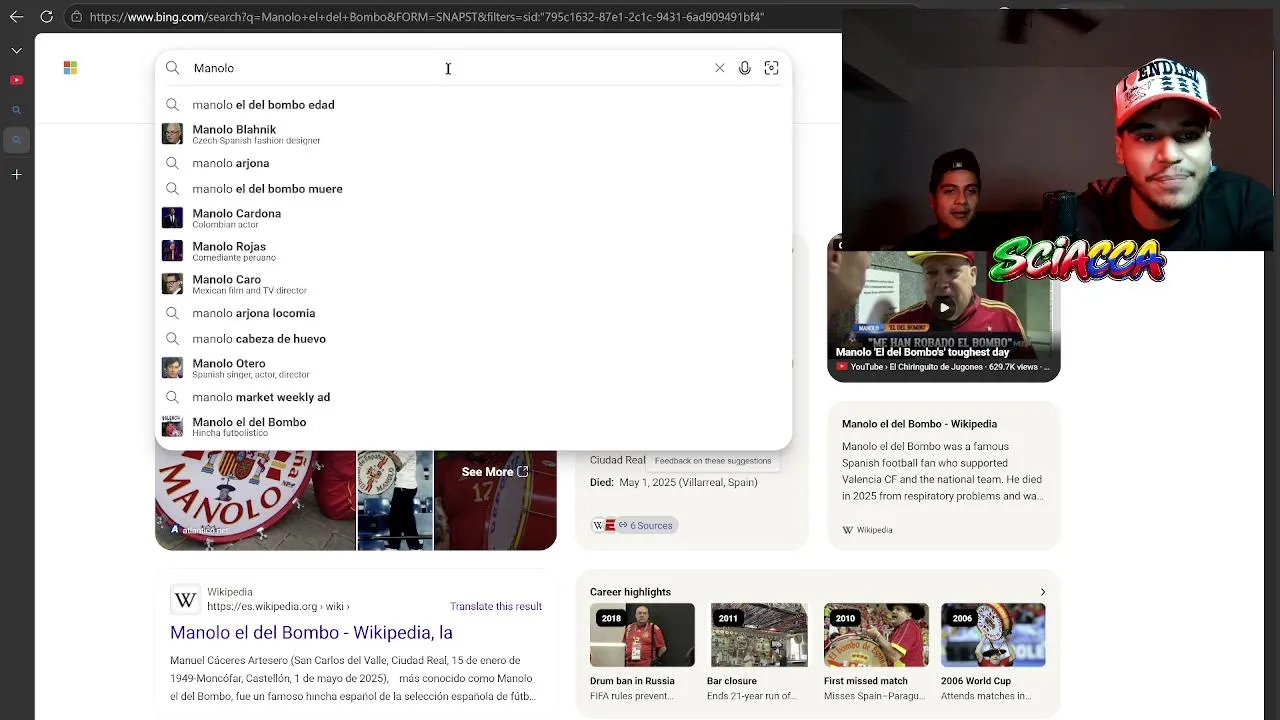The width and height of the screenshot is (1280, 720).
Task: Click 'Translate this result' link
Action: coord(496,606)
